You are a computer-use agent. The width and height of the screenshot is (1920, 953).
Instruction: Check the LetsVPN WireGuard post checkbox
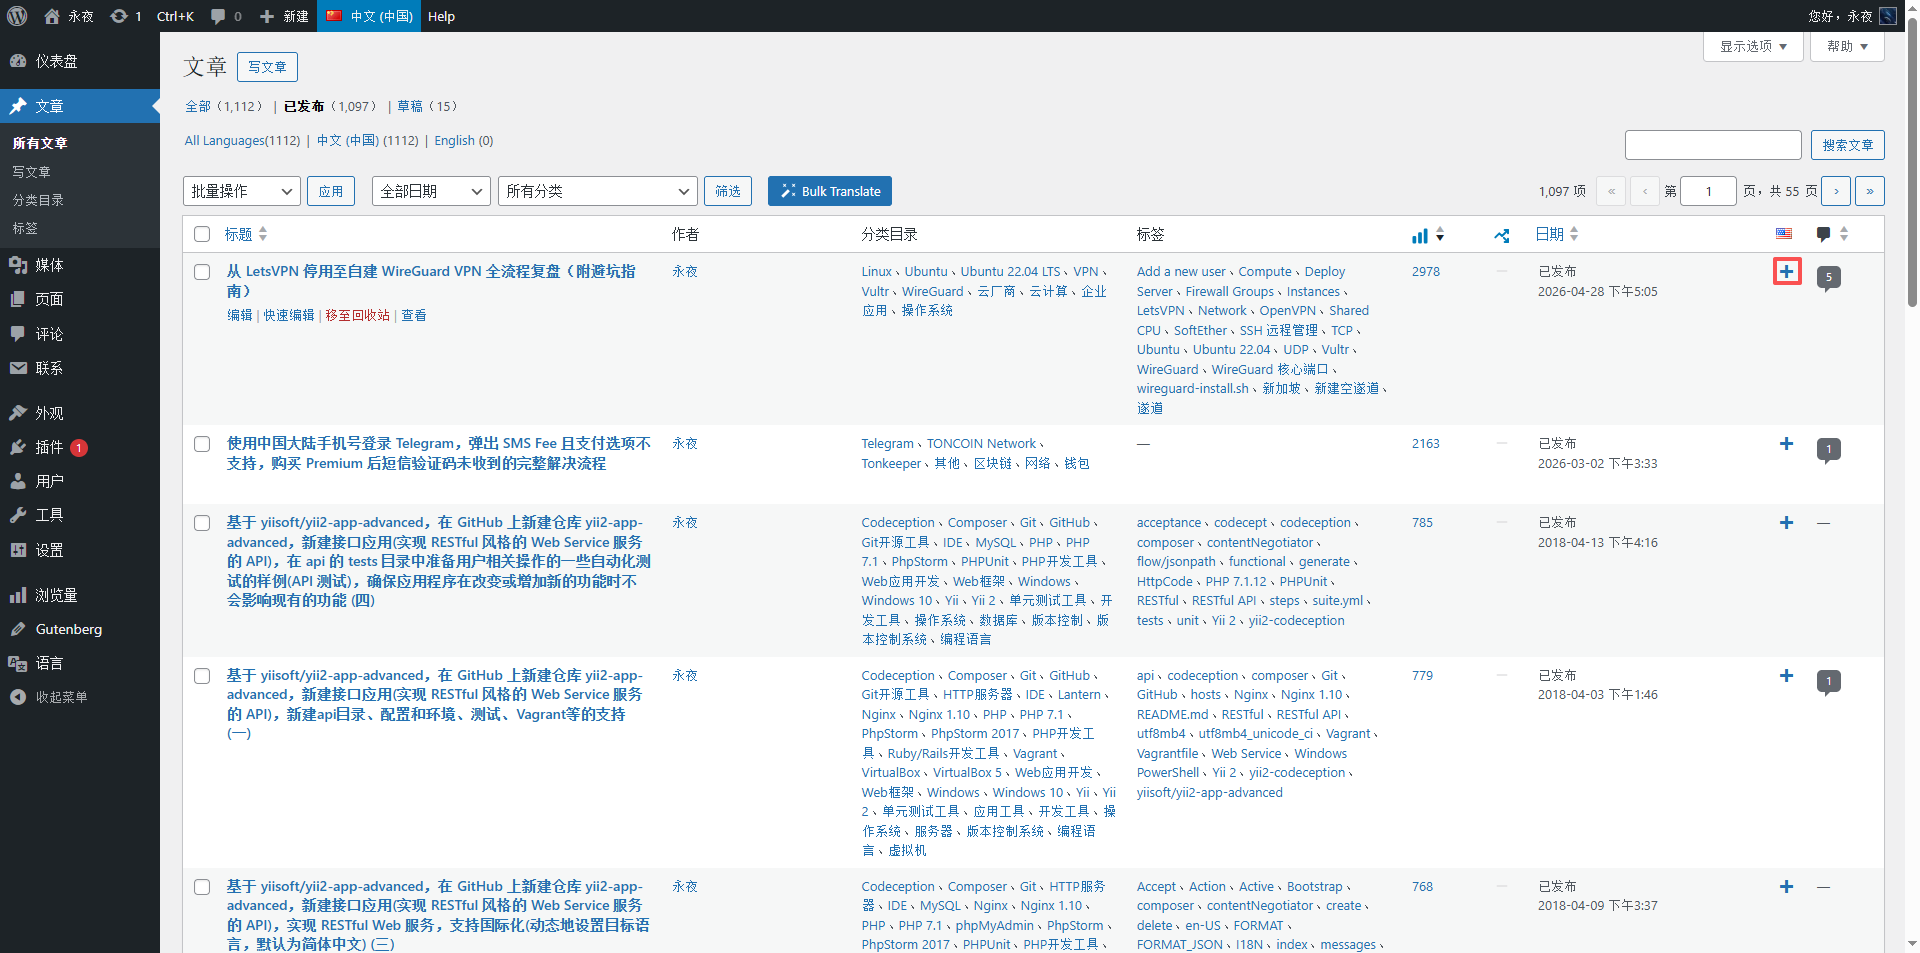click(202, 272)
